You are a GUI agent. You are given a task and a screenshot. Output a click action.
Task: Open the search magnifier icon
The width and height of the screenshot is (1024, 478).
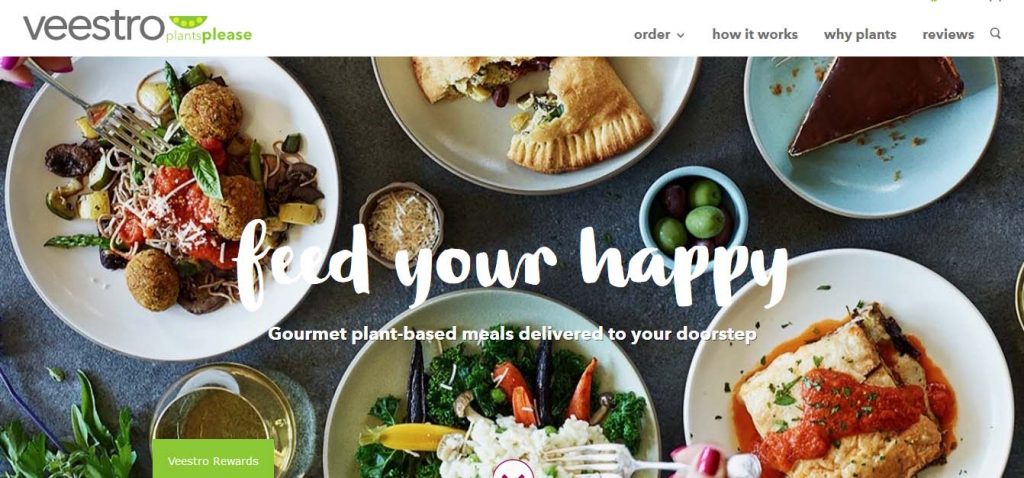coord(995,33)
